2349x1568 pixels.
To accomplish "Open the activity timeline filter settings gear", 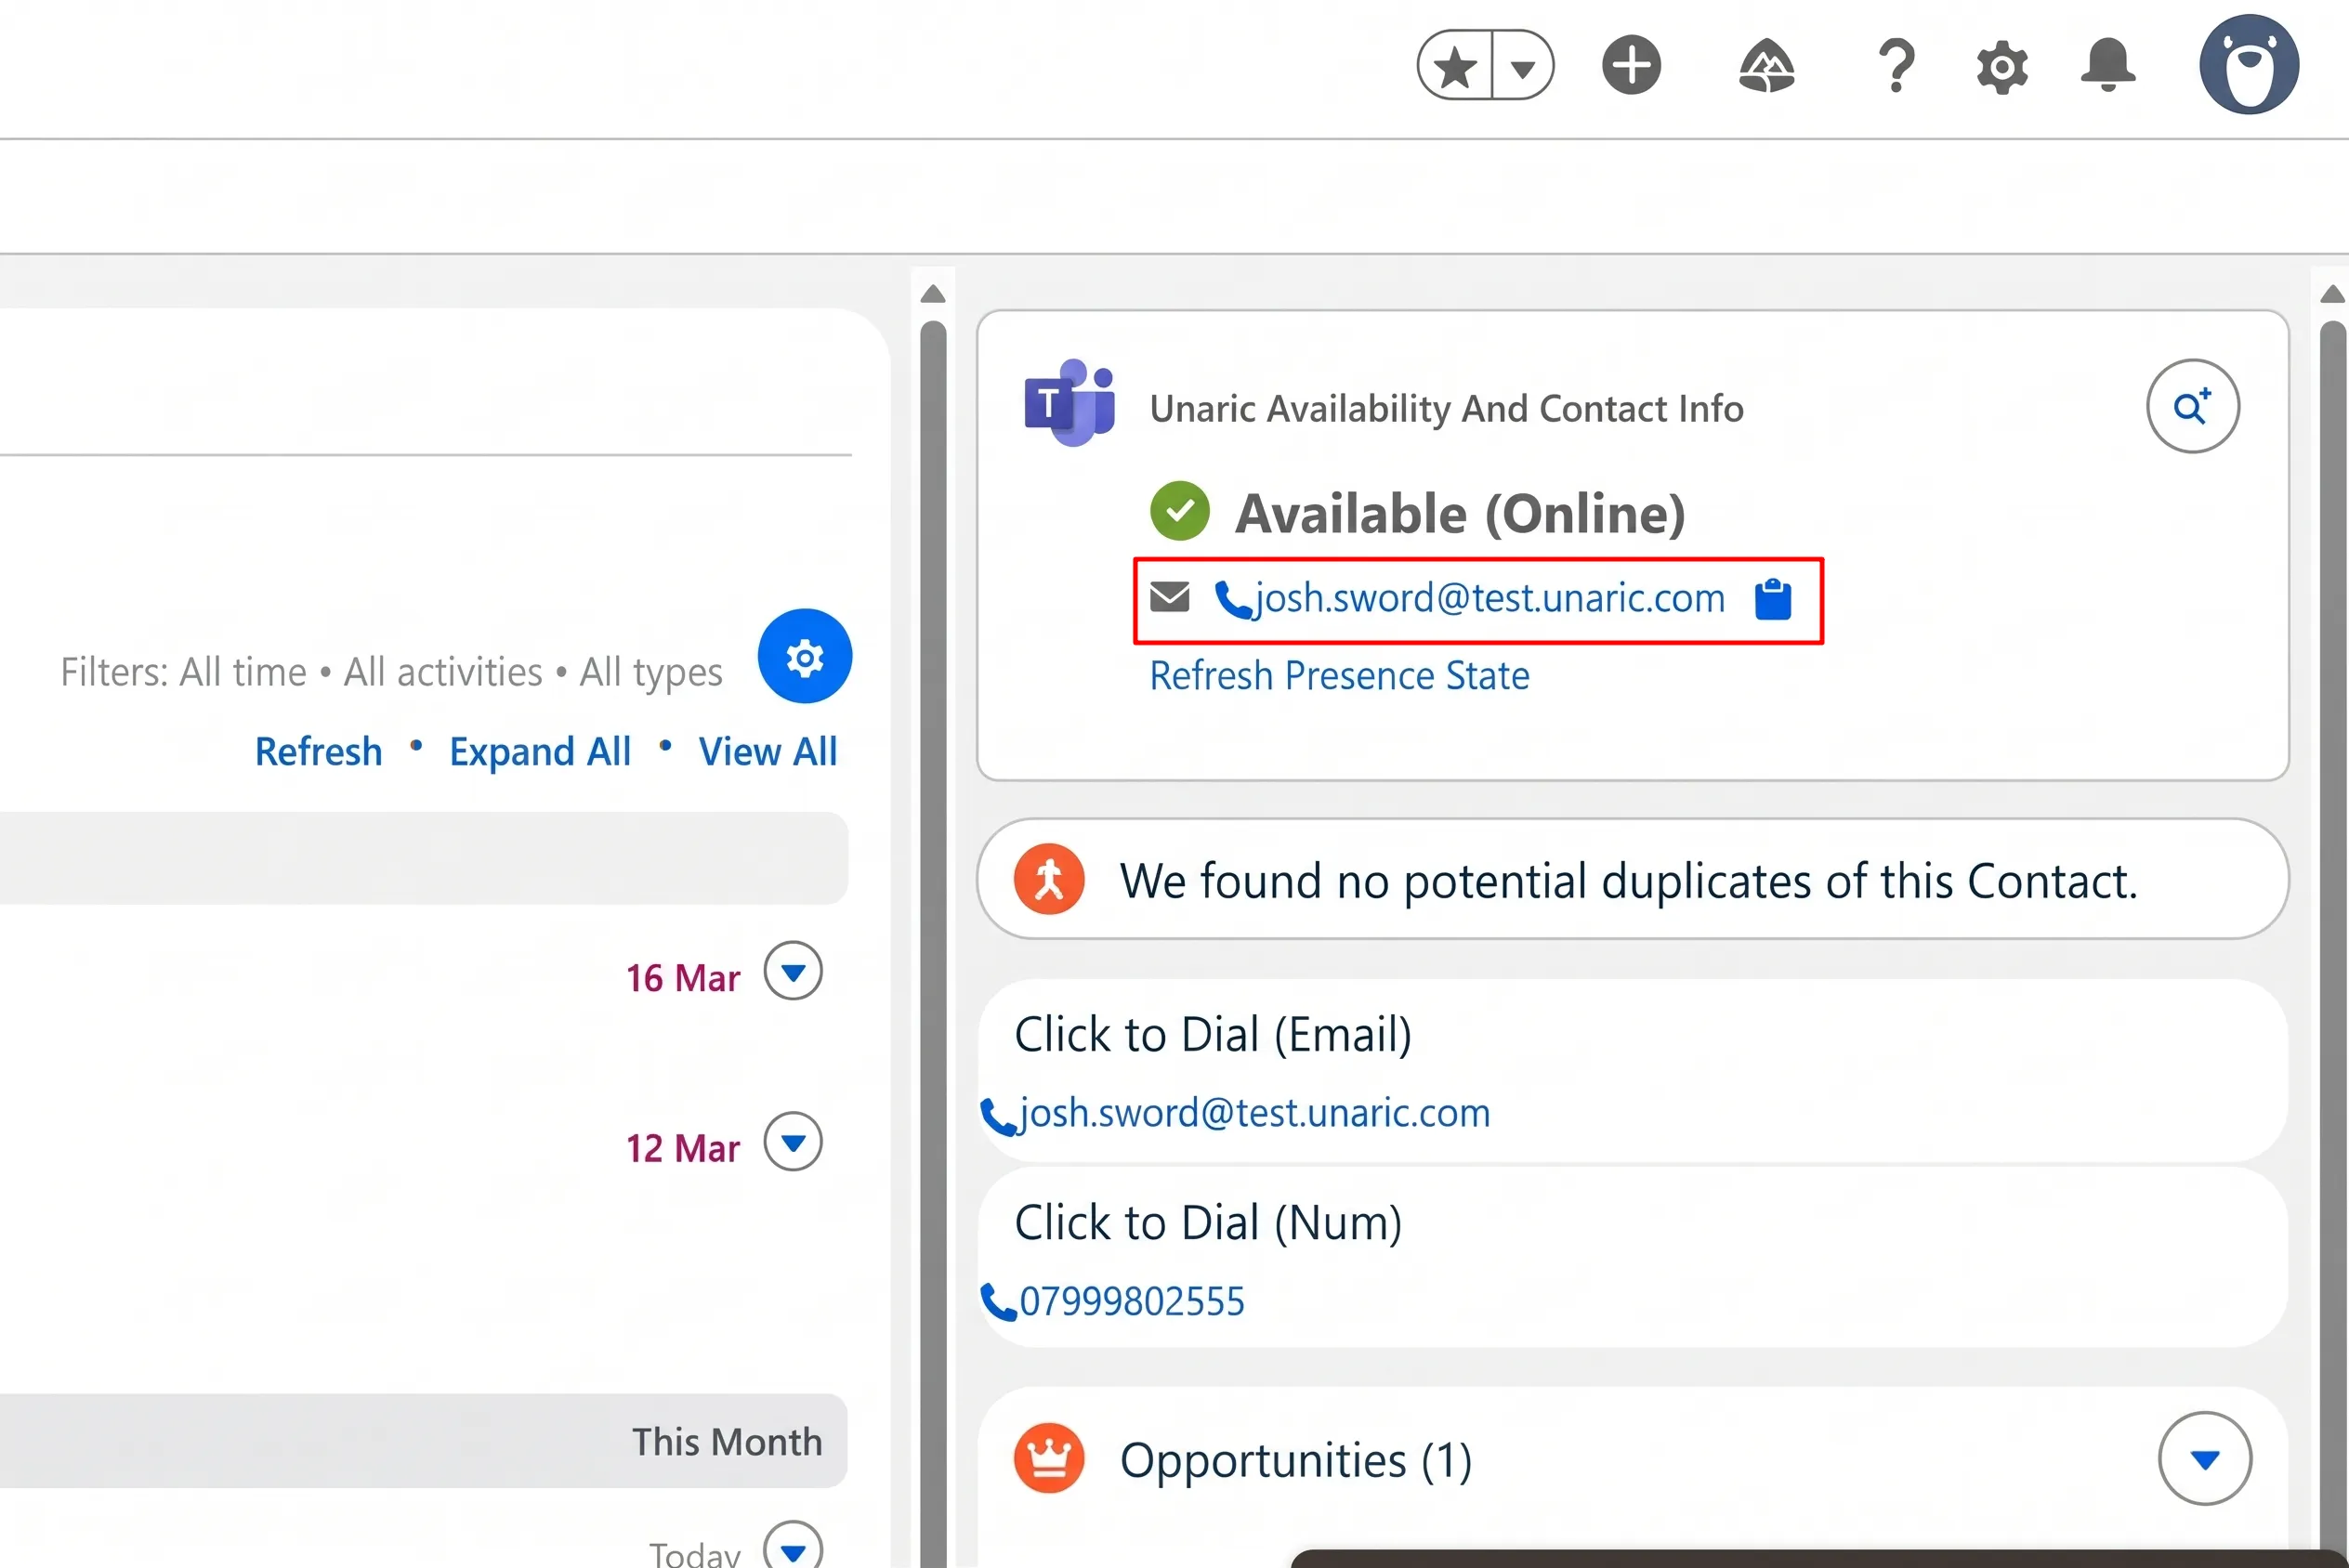I will click(804, 657).
